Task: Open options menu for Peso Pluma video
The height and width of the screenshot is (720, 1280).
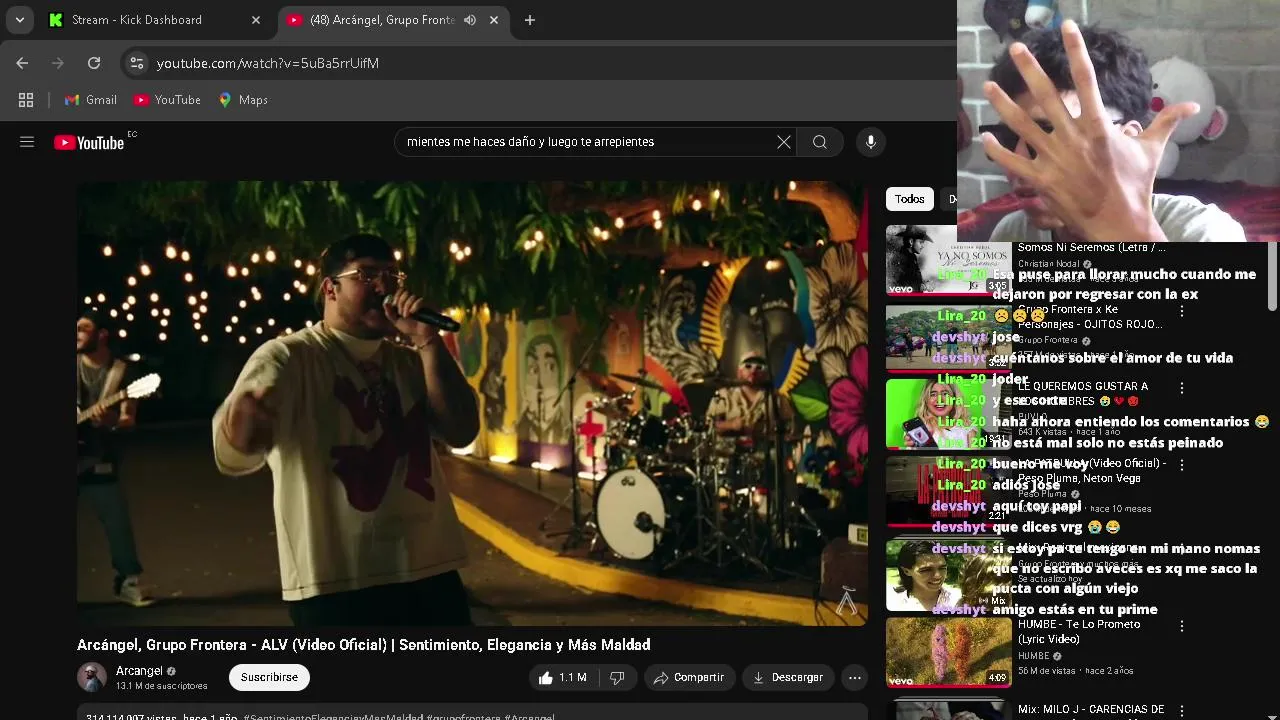Action: (1182, 465)
